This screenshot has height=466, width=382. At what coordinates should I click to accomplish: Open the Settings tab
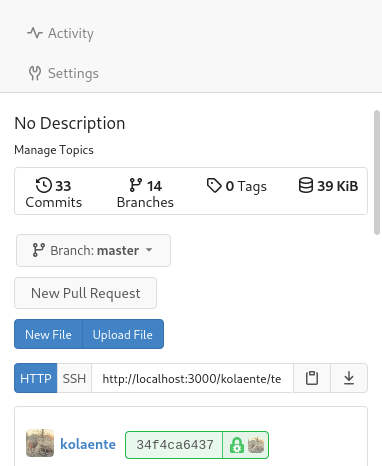pos(63,73)
